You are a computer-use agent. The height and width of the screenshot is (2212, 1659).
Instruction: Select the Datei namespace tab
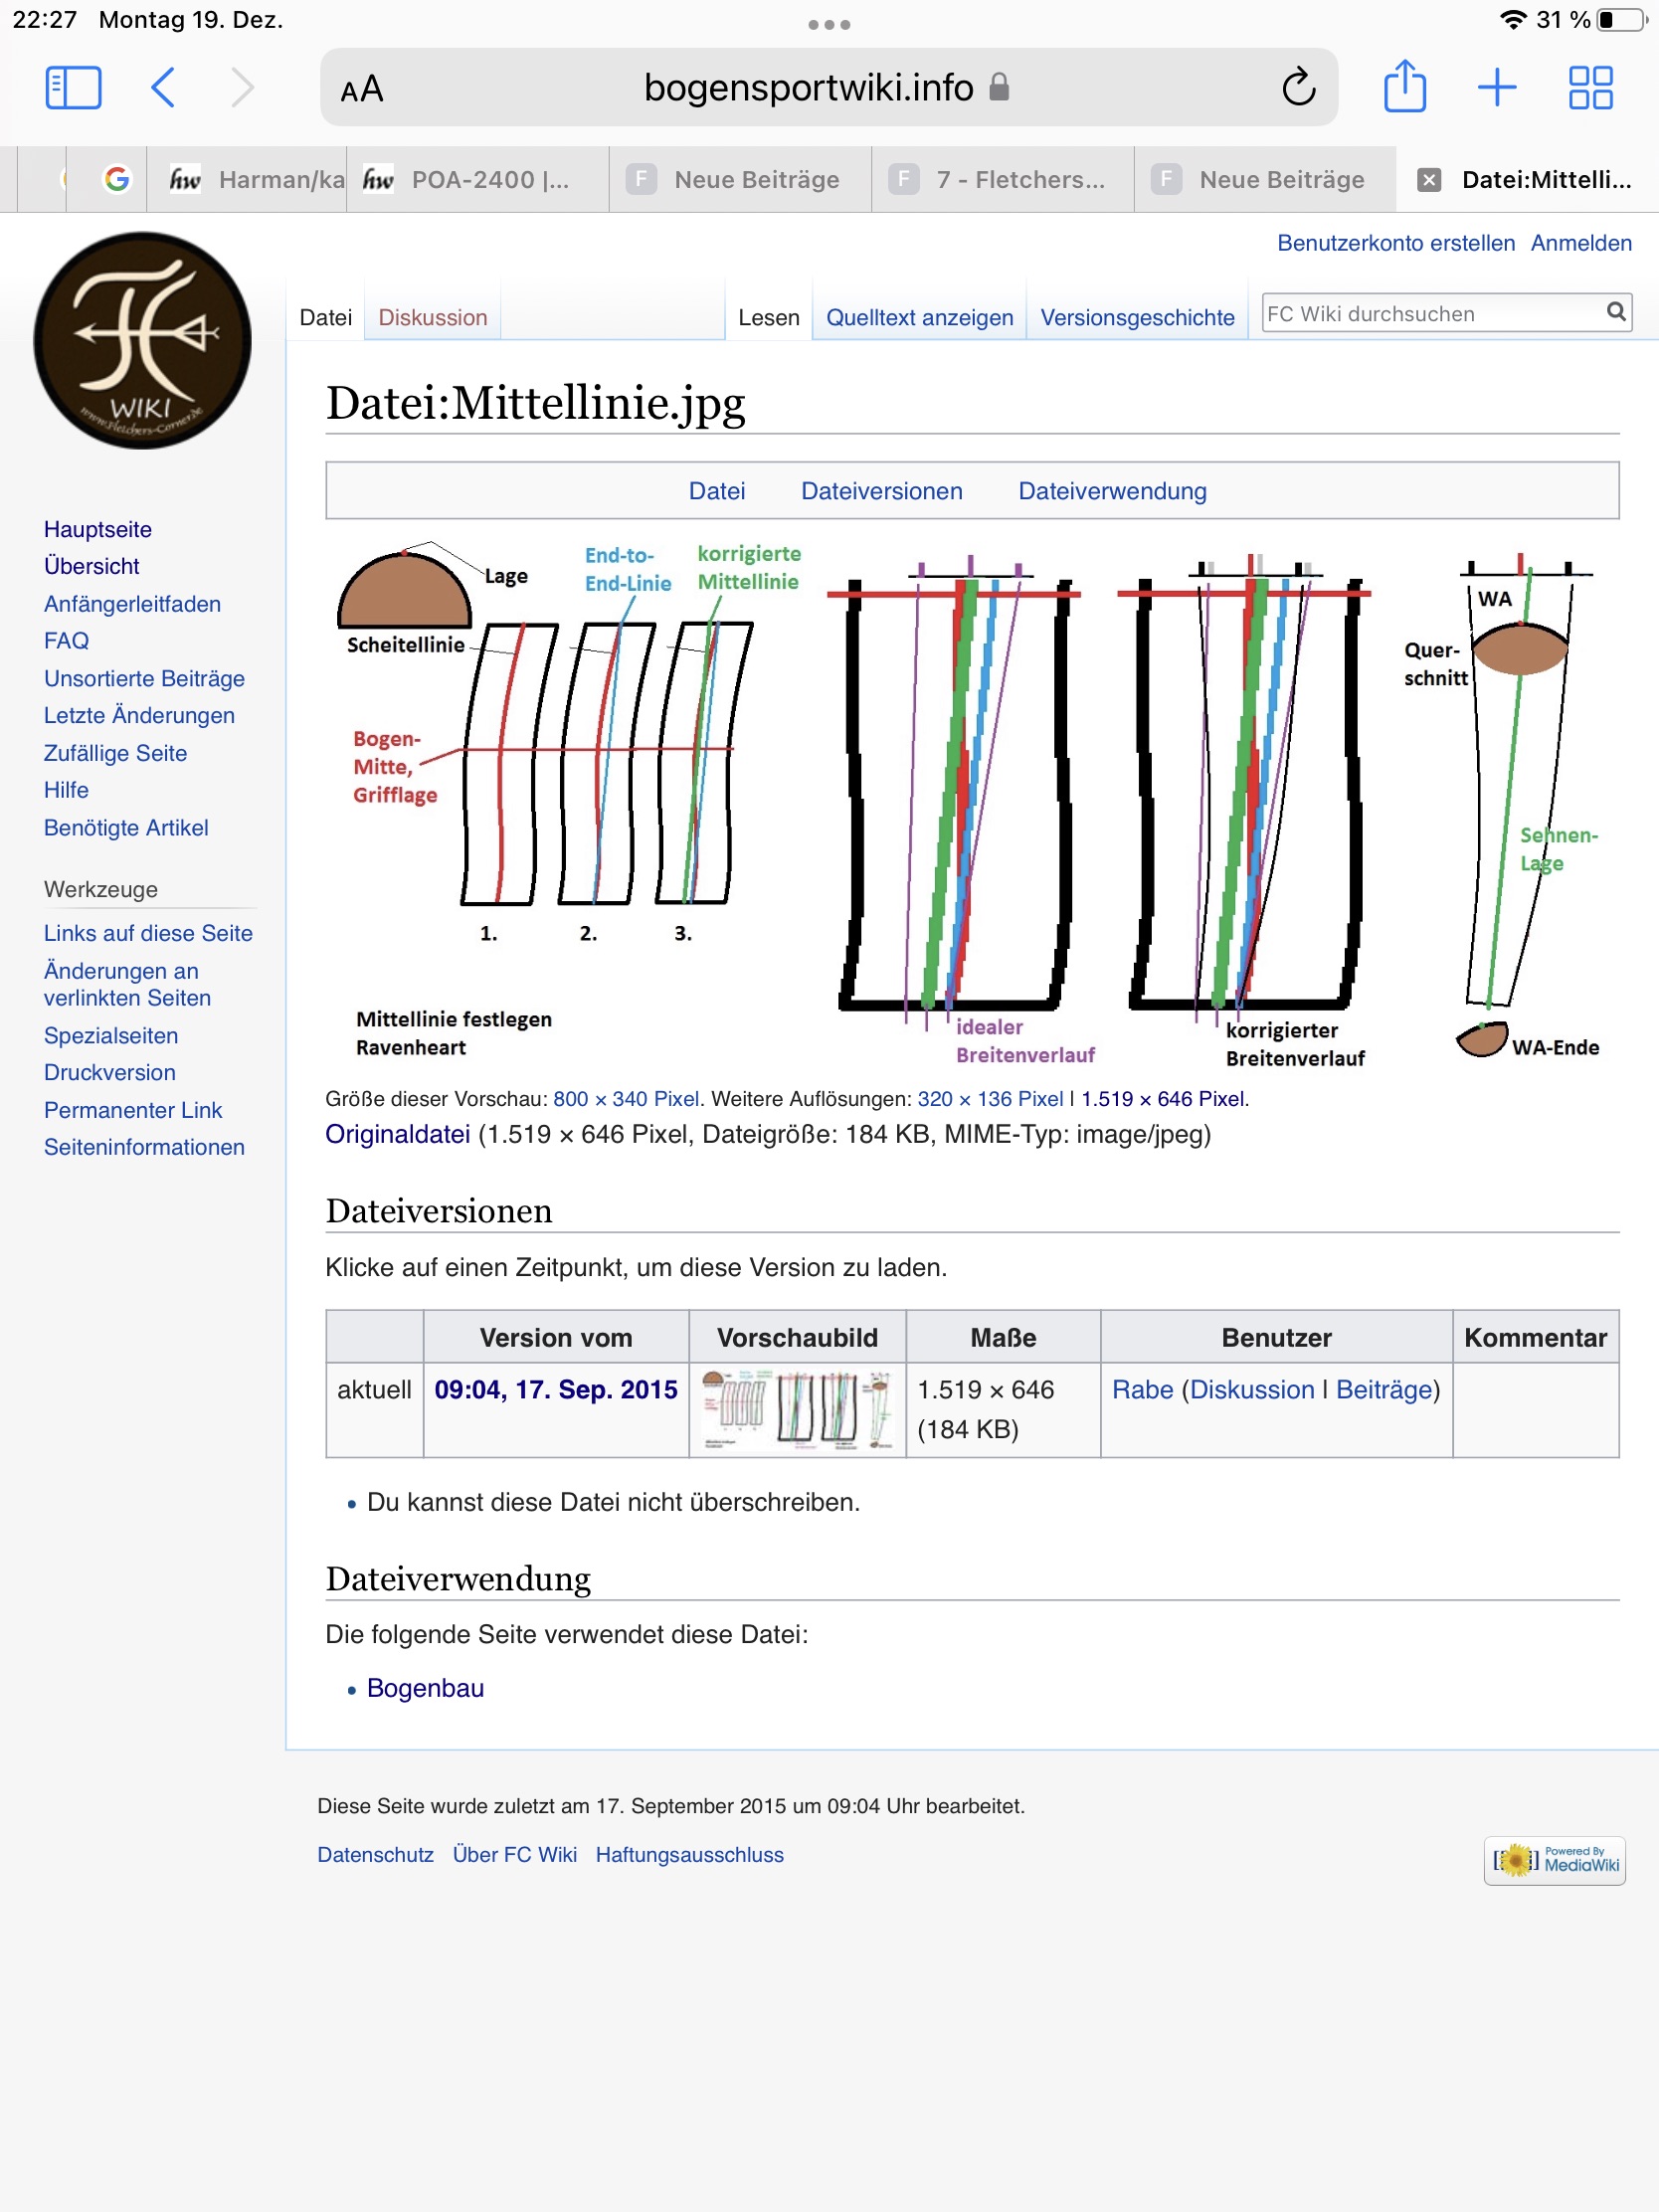coord(326,318)
